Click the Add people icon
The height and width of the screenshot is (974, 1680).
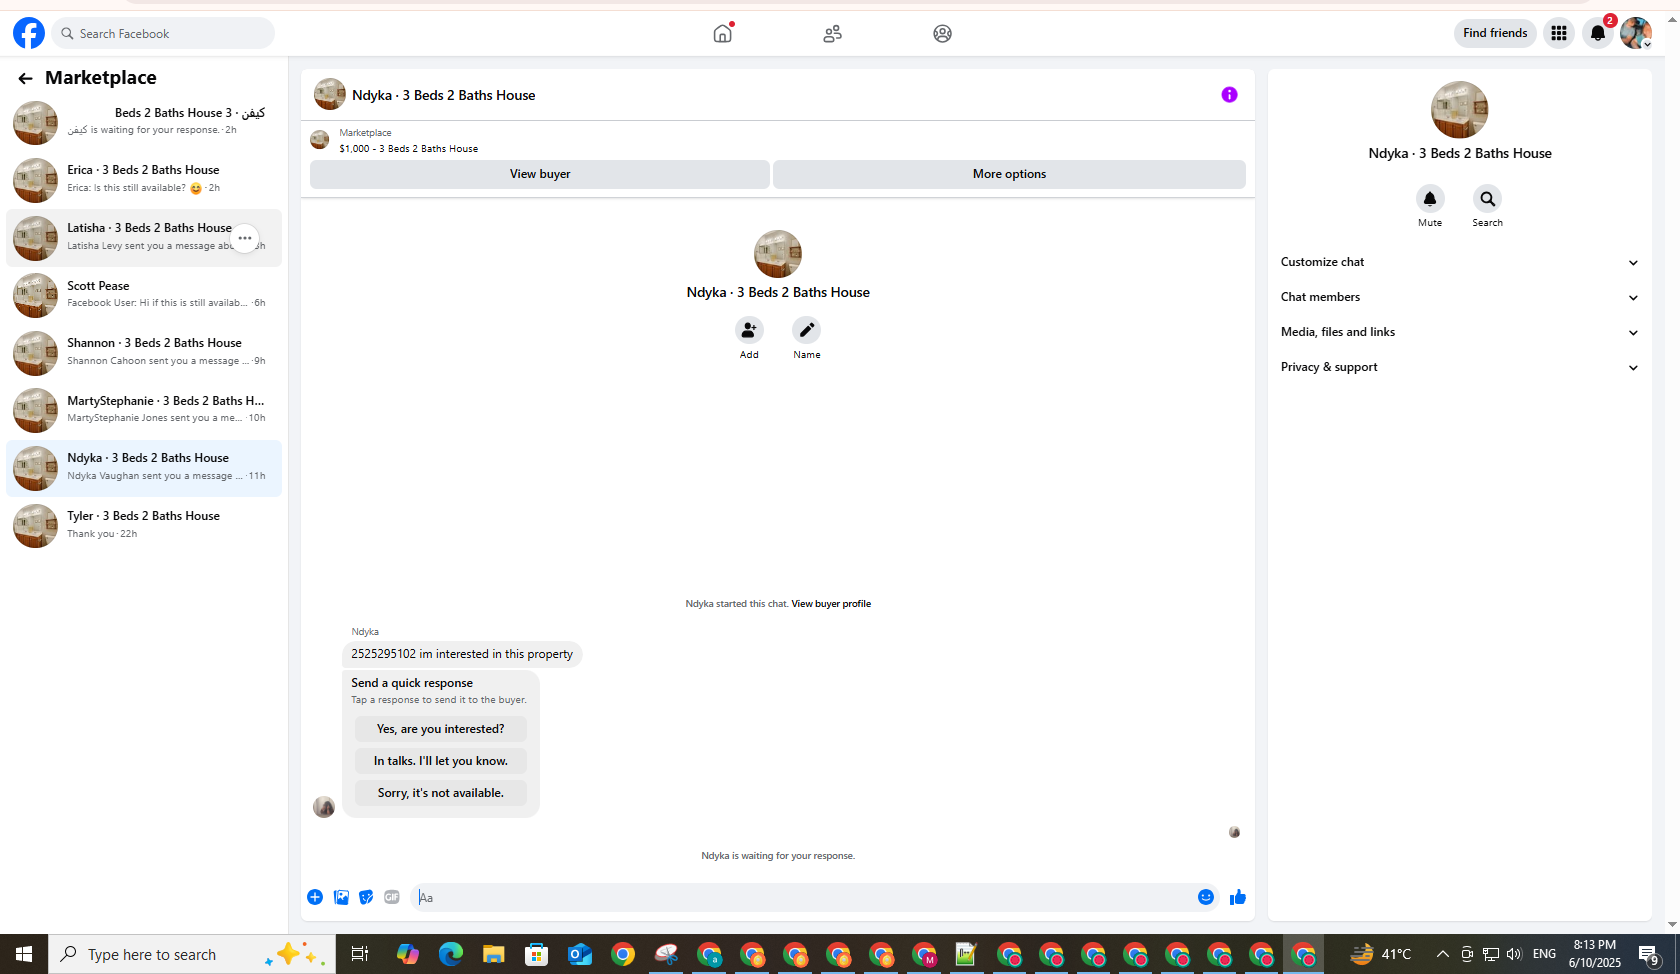[x=749, y=330]
